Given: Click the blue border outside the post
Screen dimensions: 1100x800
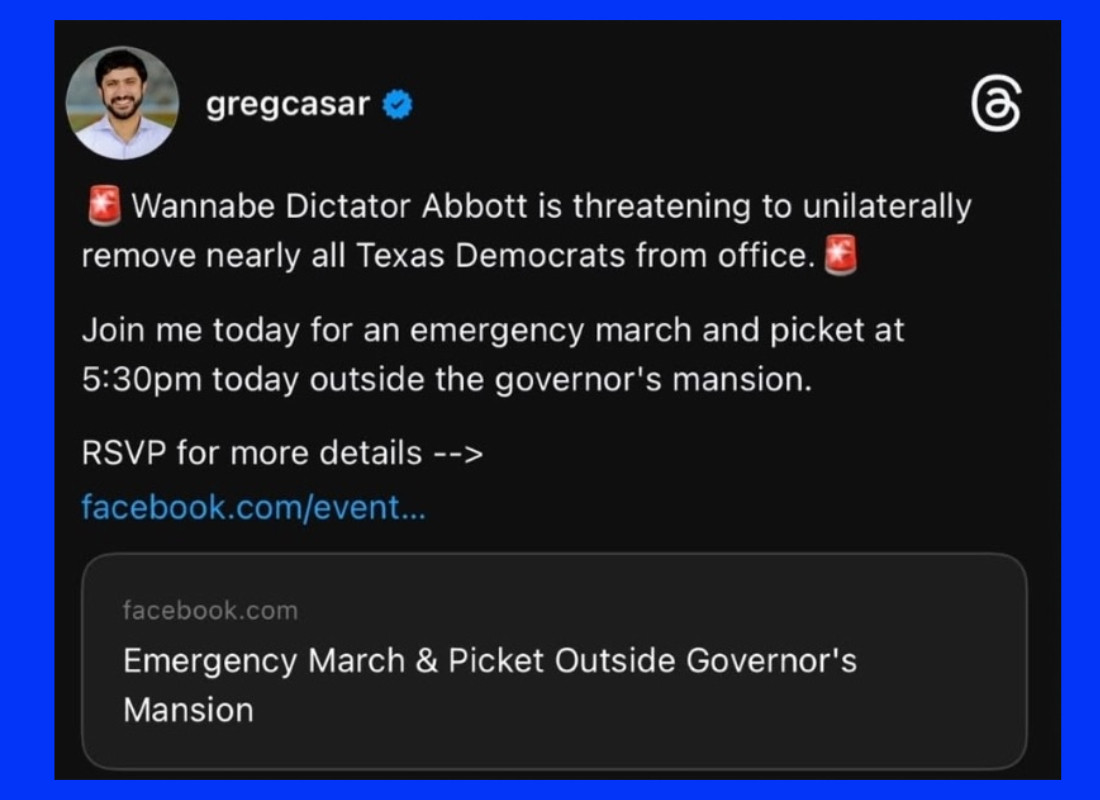Looking at the screenshot, I should click(27, 400).
